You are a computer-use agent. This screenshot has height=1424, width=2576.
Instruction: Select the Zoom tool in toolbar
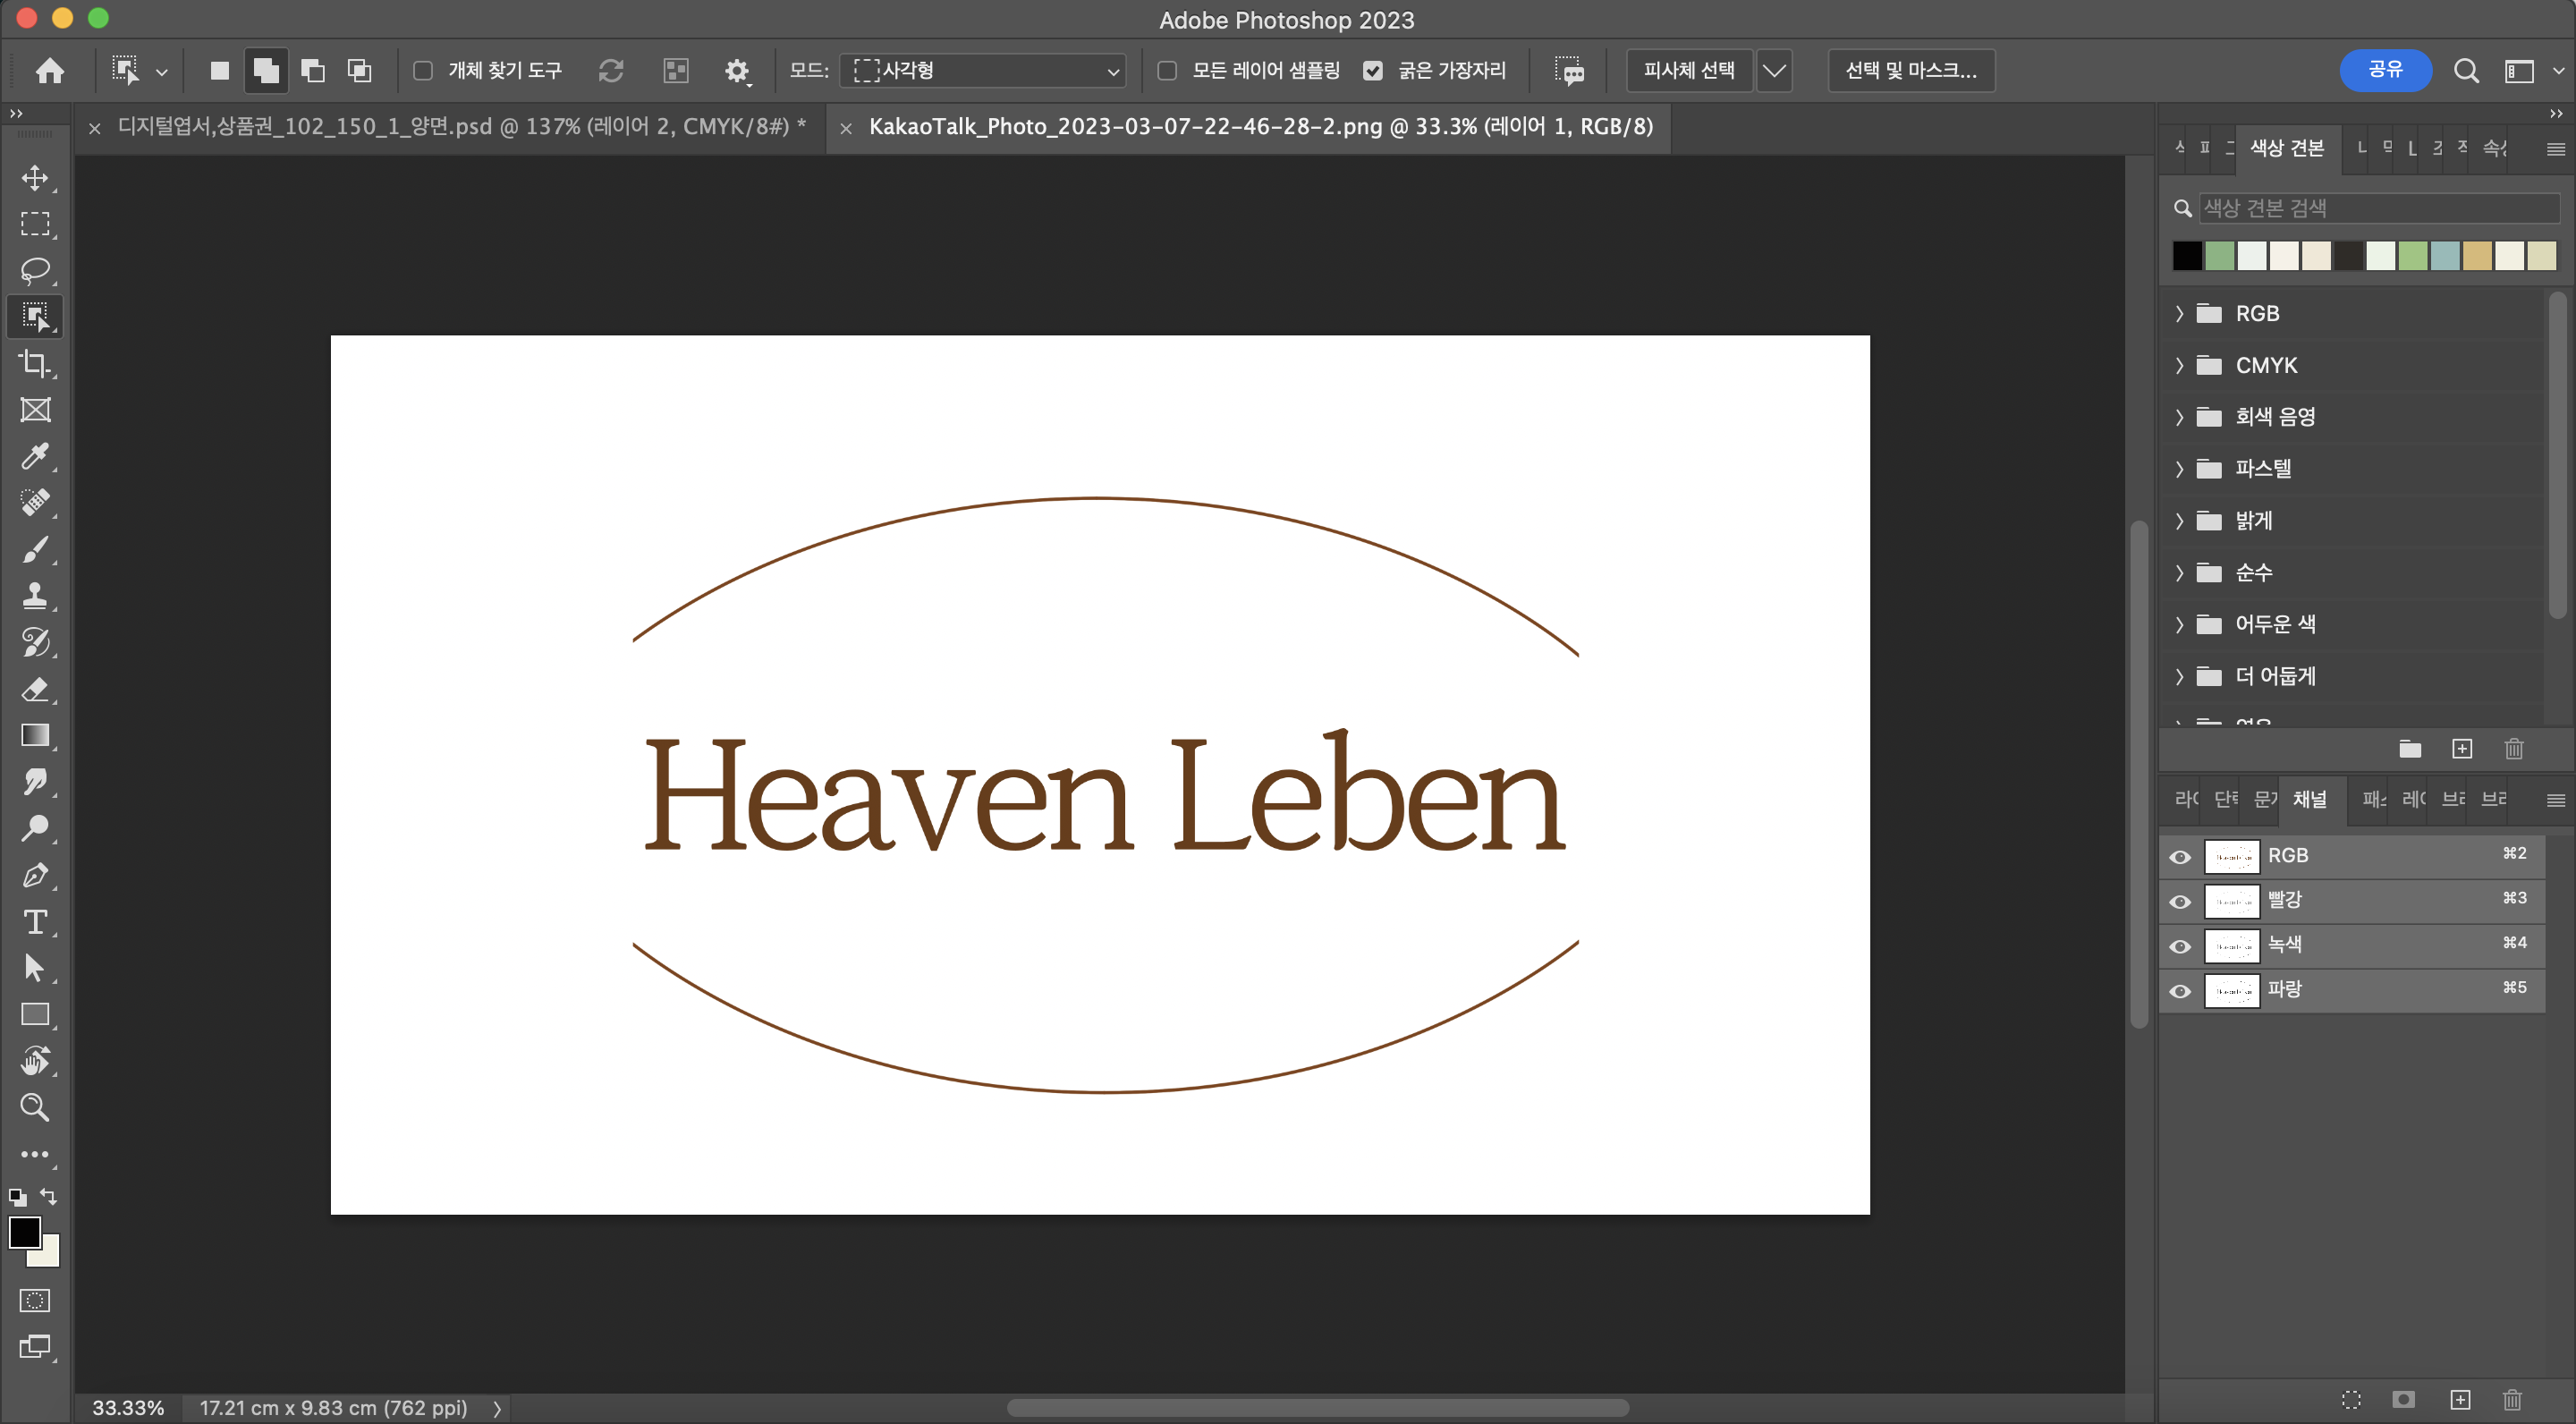point(35,1107)
